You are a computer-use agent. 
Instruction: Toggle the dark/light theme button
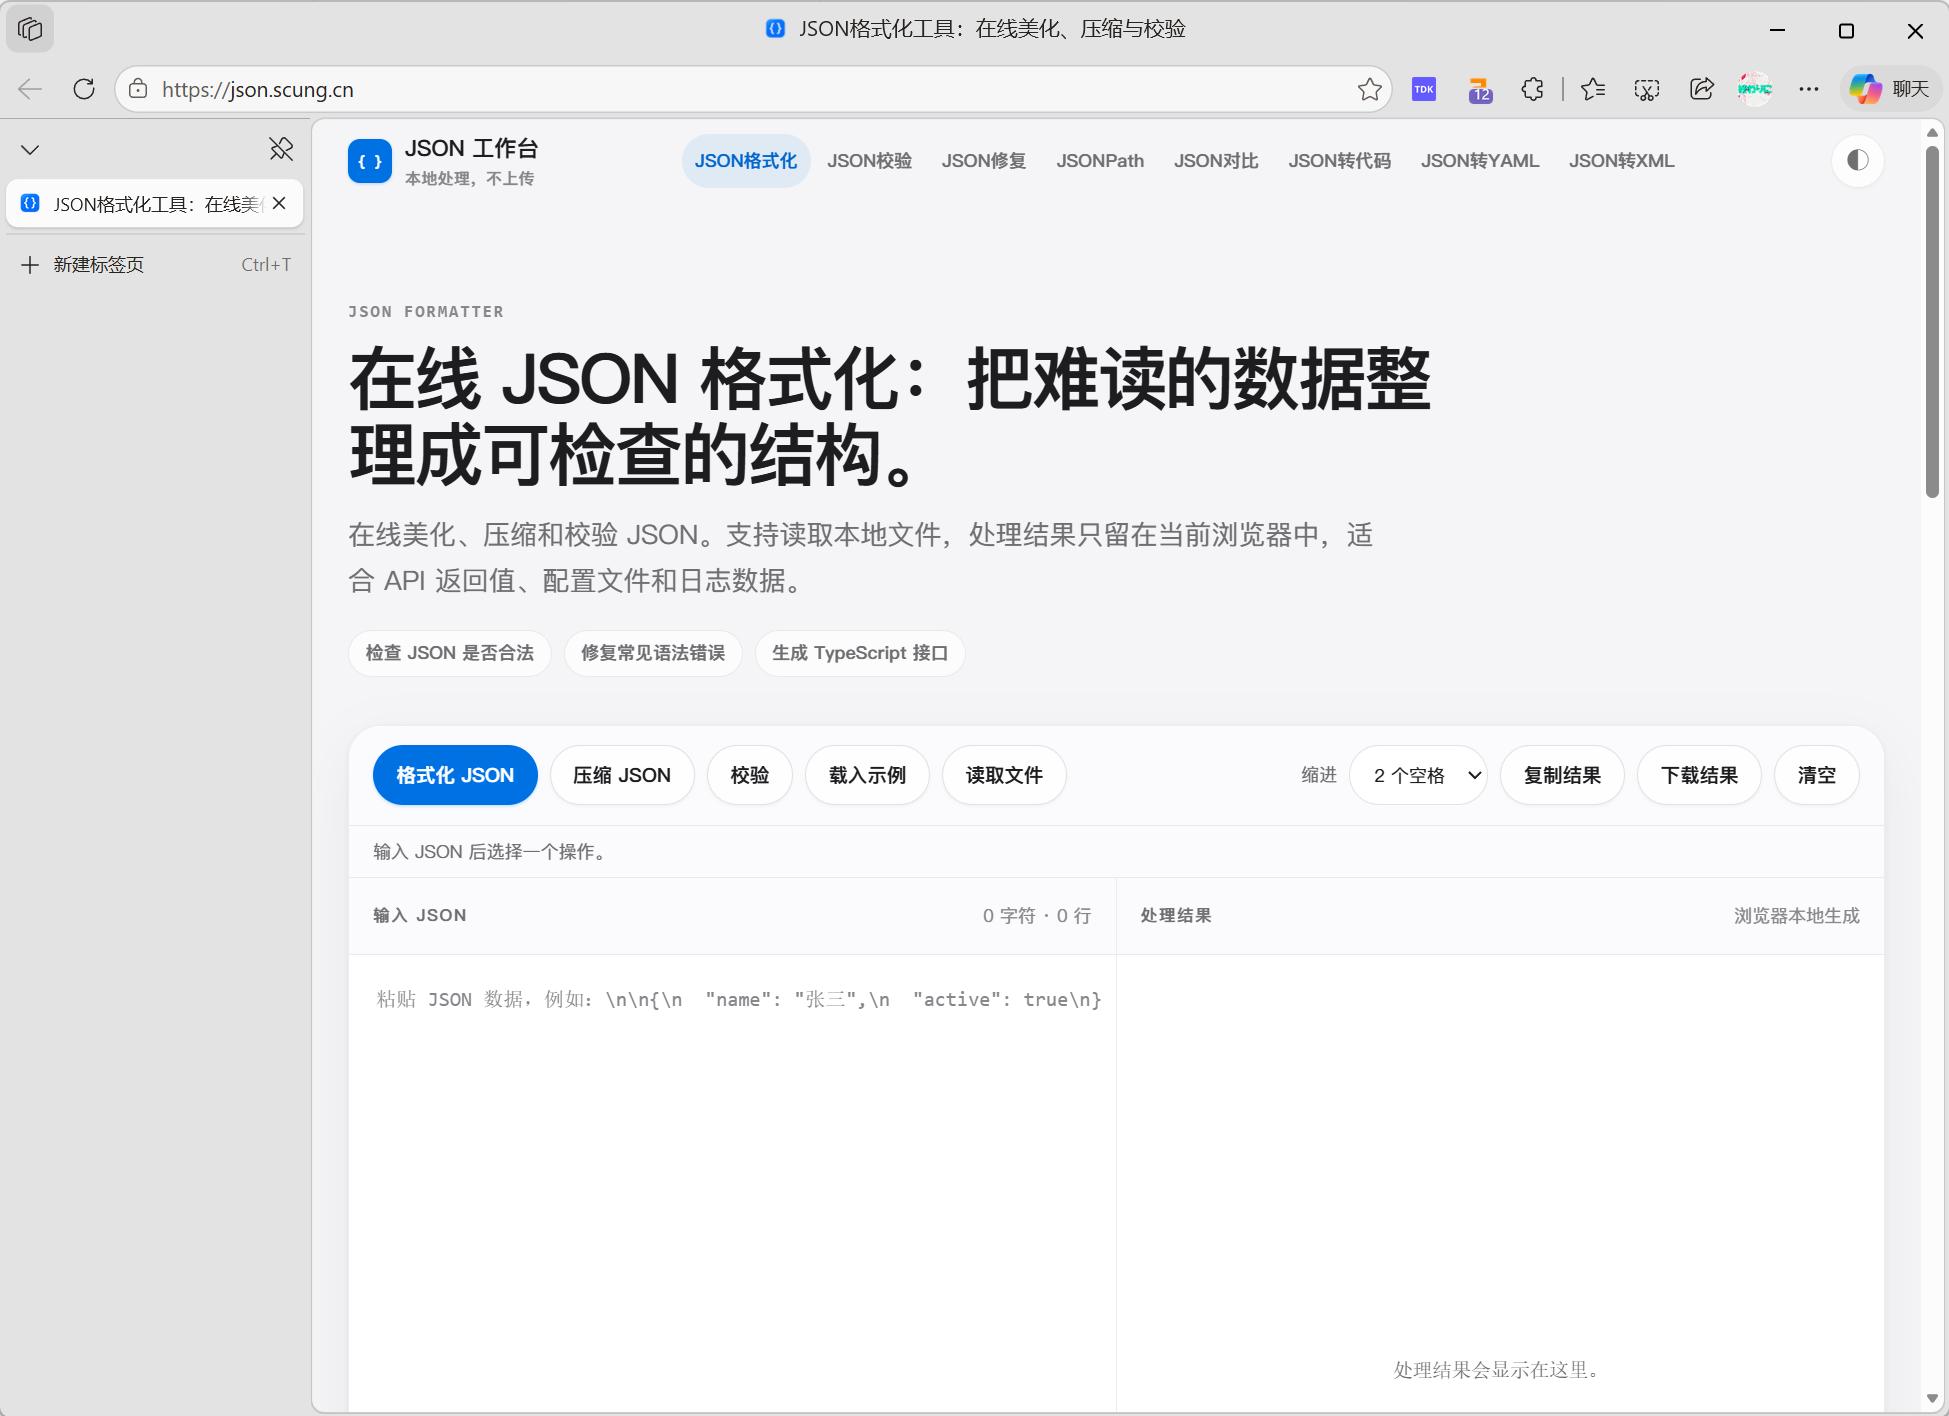coord(1858,161)
